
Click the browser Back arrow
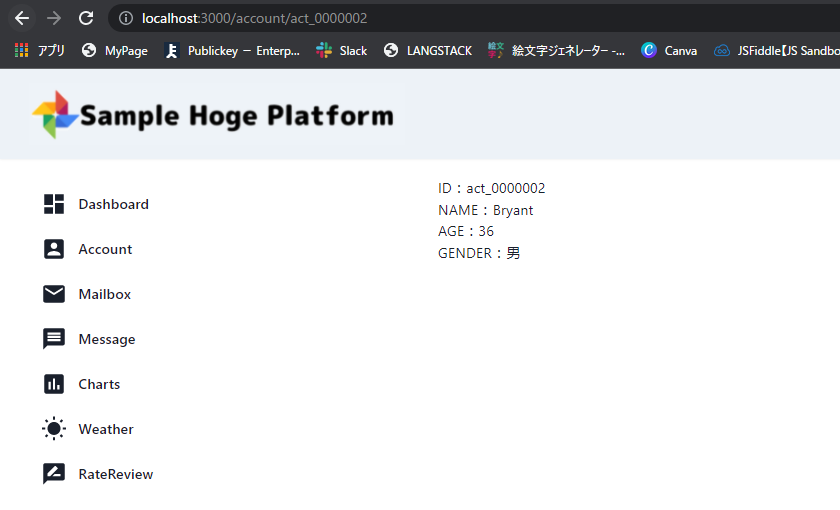22,18
